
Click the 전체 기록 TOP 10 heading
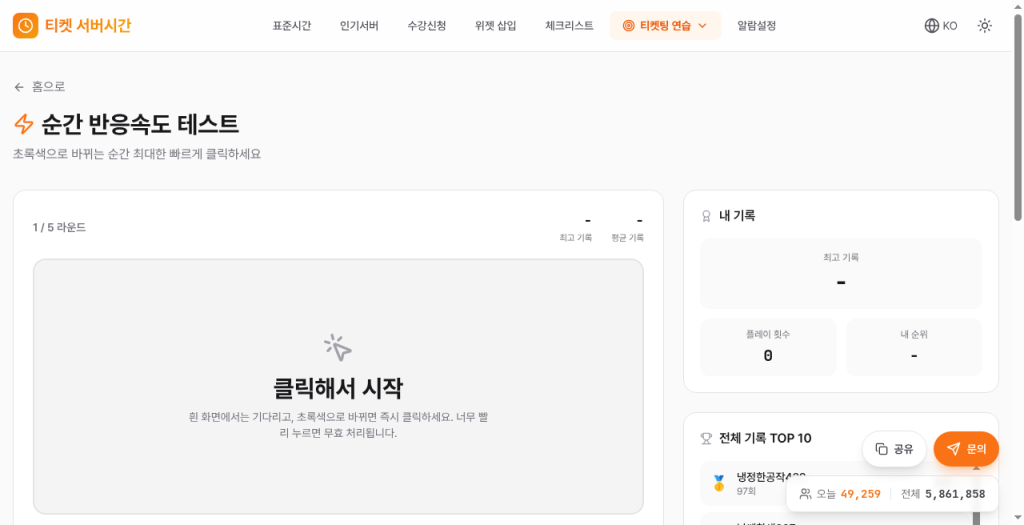coord(765,438)
